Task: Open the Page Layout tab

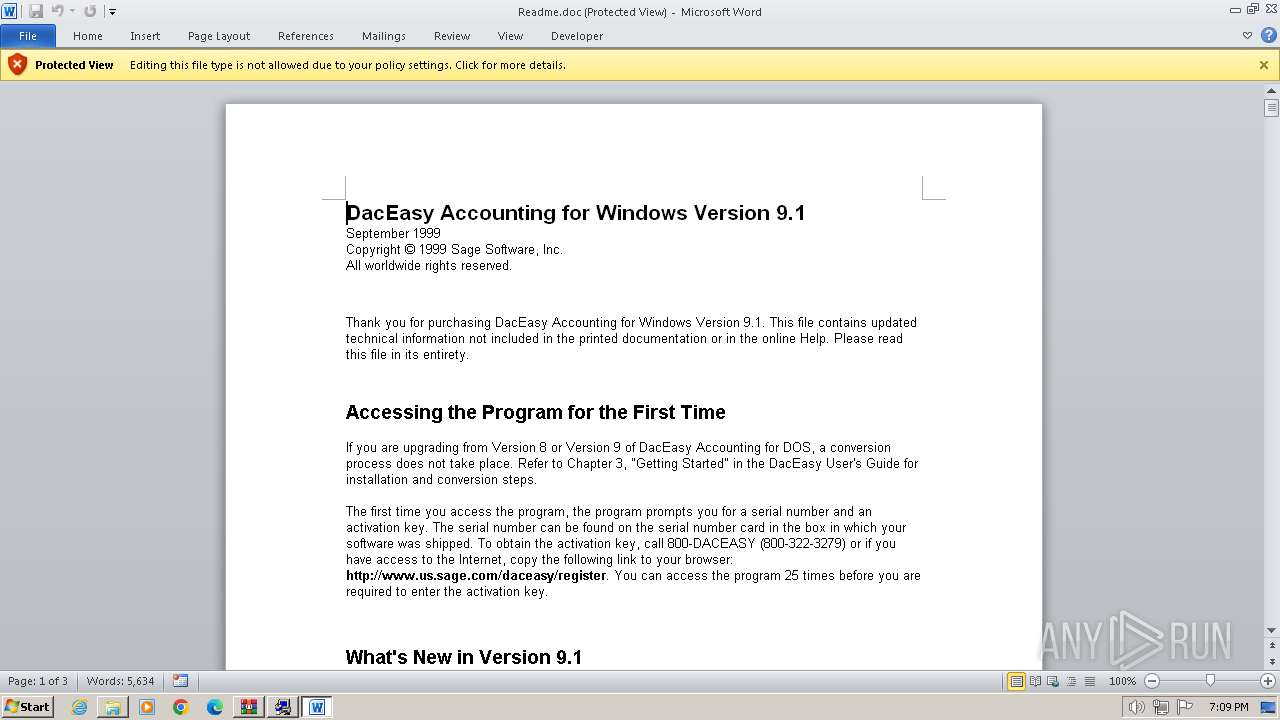Action: point(219,36)
